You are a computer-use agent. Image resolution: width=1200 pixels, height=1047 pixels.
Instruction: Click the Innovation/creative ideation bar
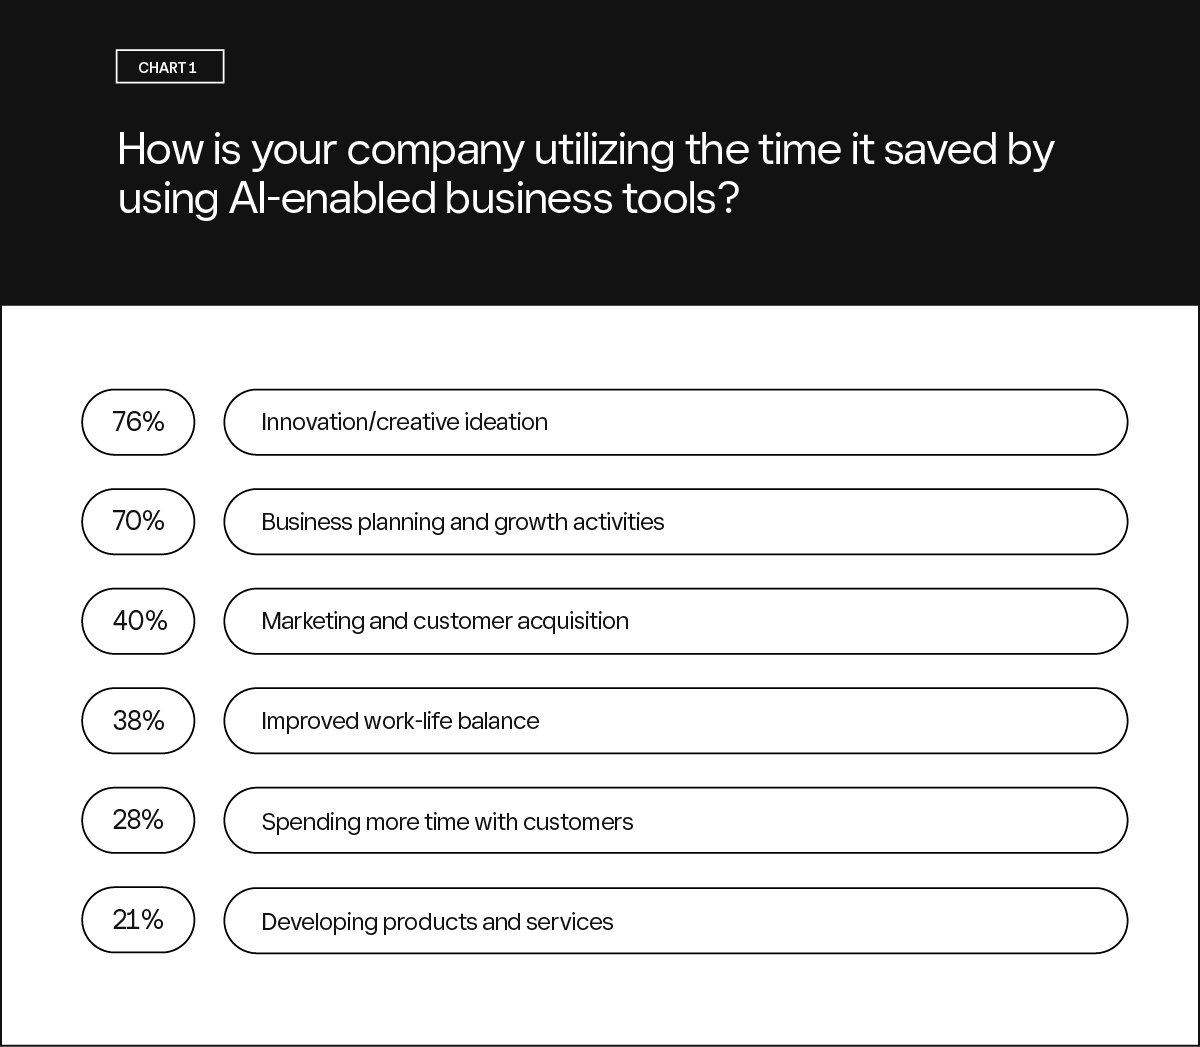675,422
